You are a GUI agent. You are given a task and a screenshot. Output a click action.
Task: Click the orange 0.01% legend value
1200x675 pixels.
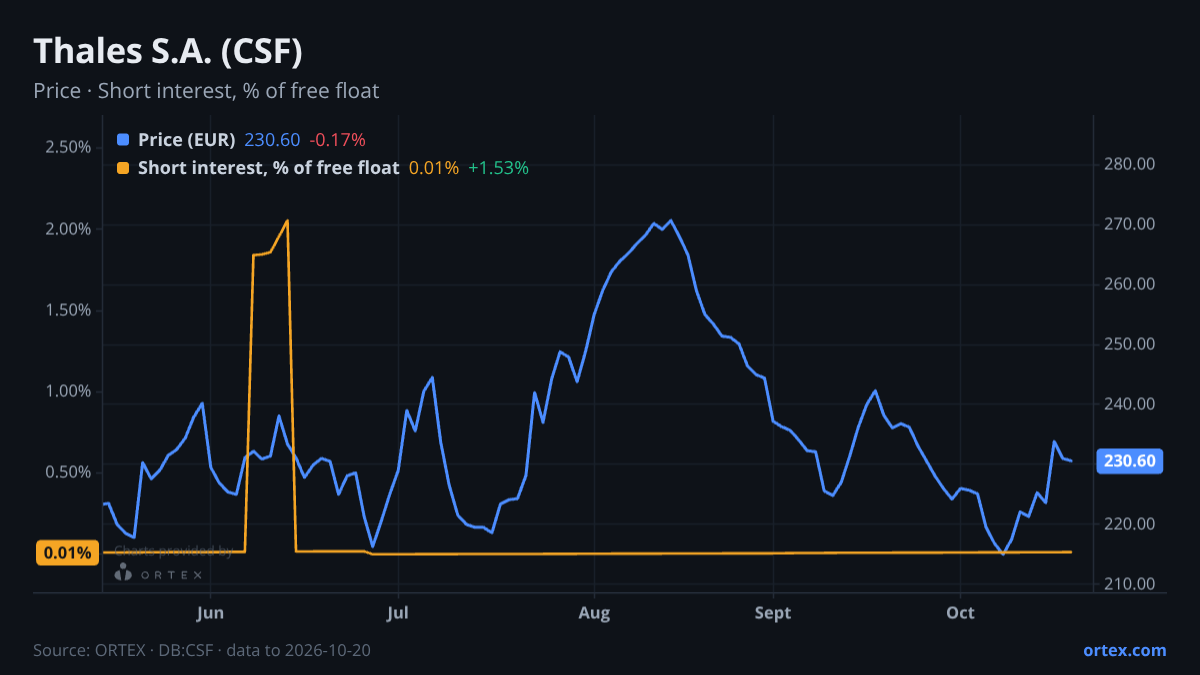point(434,168)
